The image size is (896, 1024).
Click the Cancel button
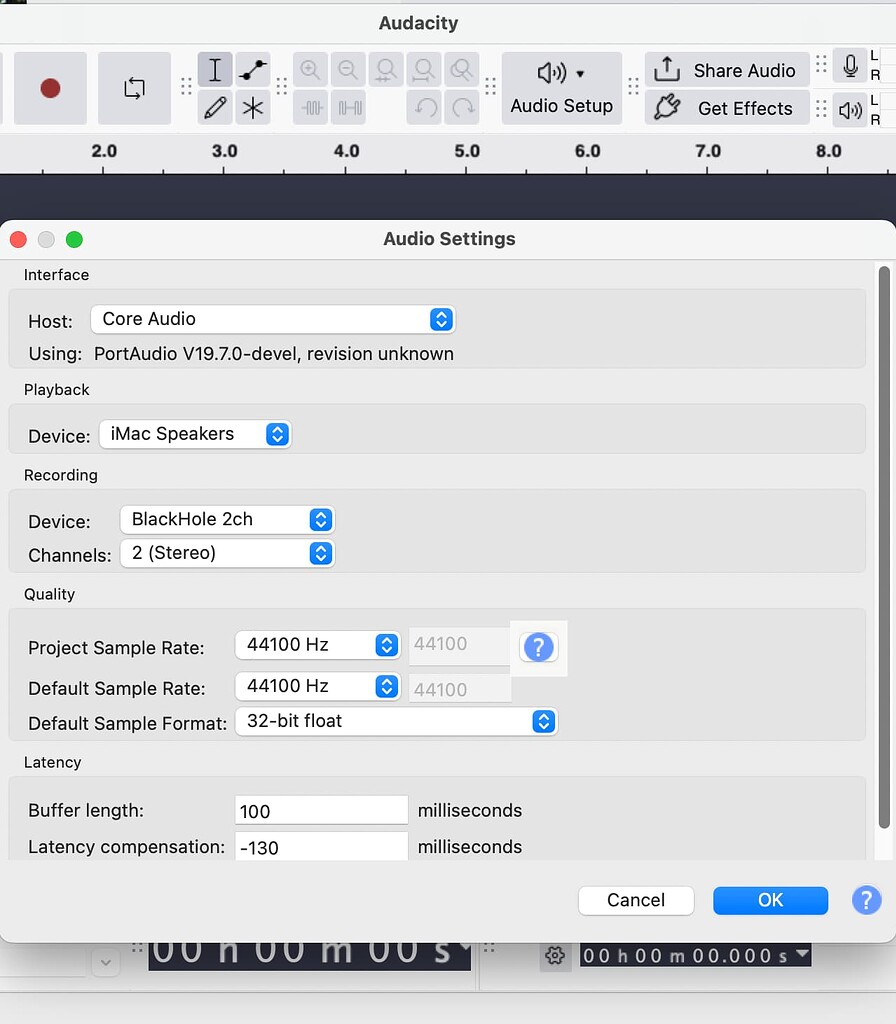[x=636, y=901]
